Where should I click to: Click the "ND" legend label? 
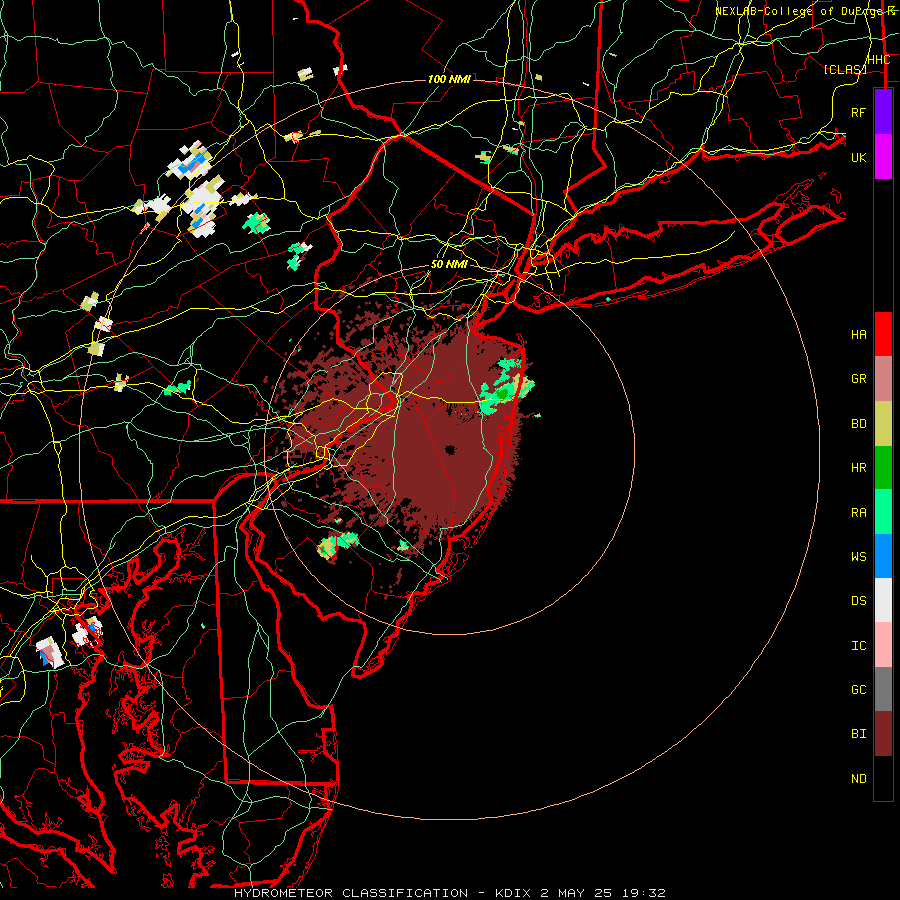click(x=858, y=779)
